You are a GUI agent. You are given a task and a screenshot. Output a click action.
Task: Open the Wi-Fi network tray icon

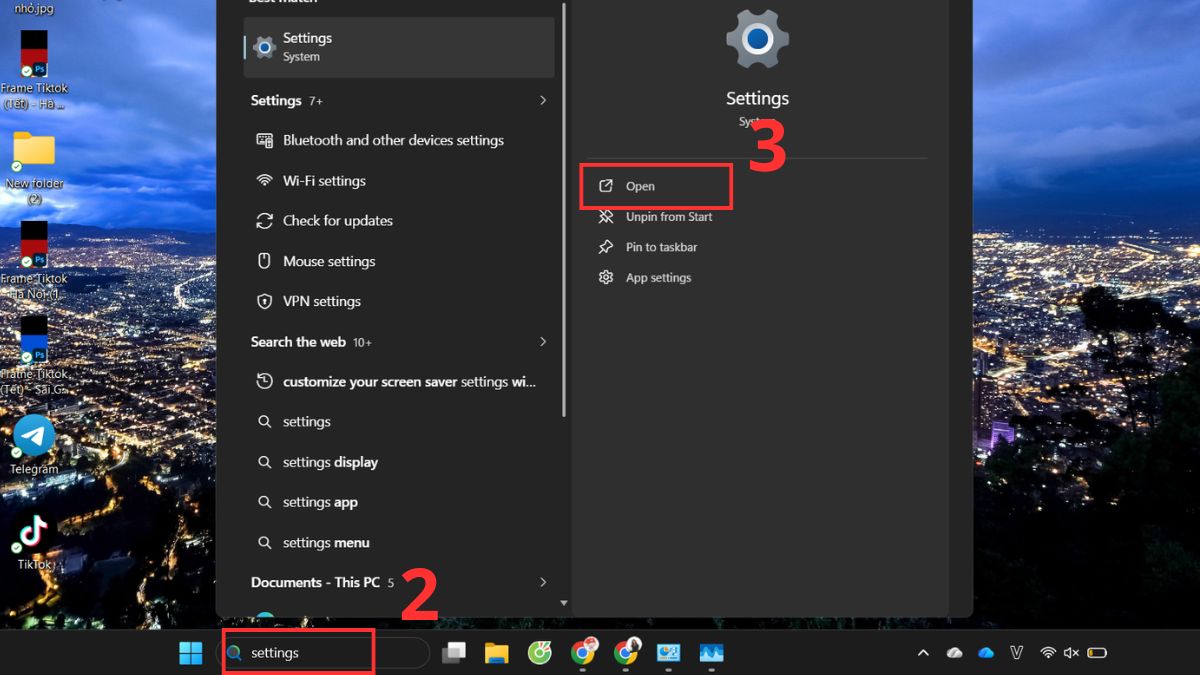click(x=1048, y=653)
